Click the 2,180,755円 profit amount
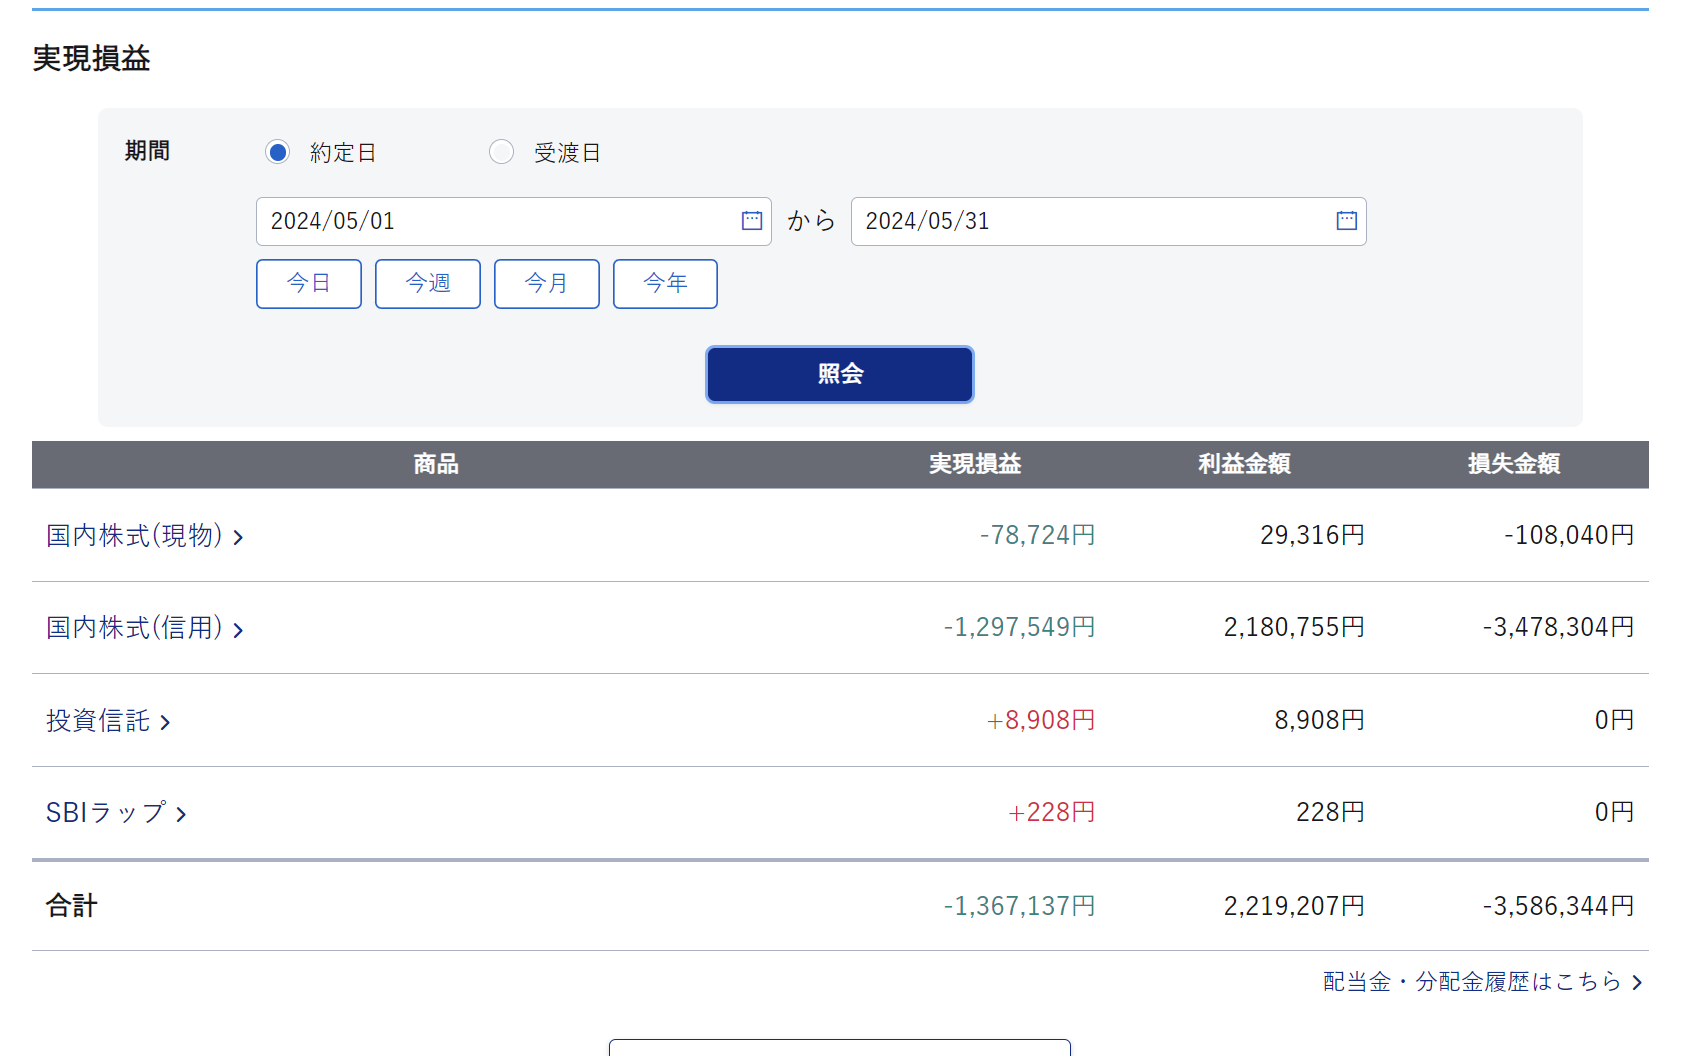Viewport: 1701px width, 1056px height. pyautogui.click(x=1294, y=627)
